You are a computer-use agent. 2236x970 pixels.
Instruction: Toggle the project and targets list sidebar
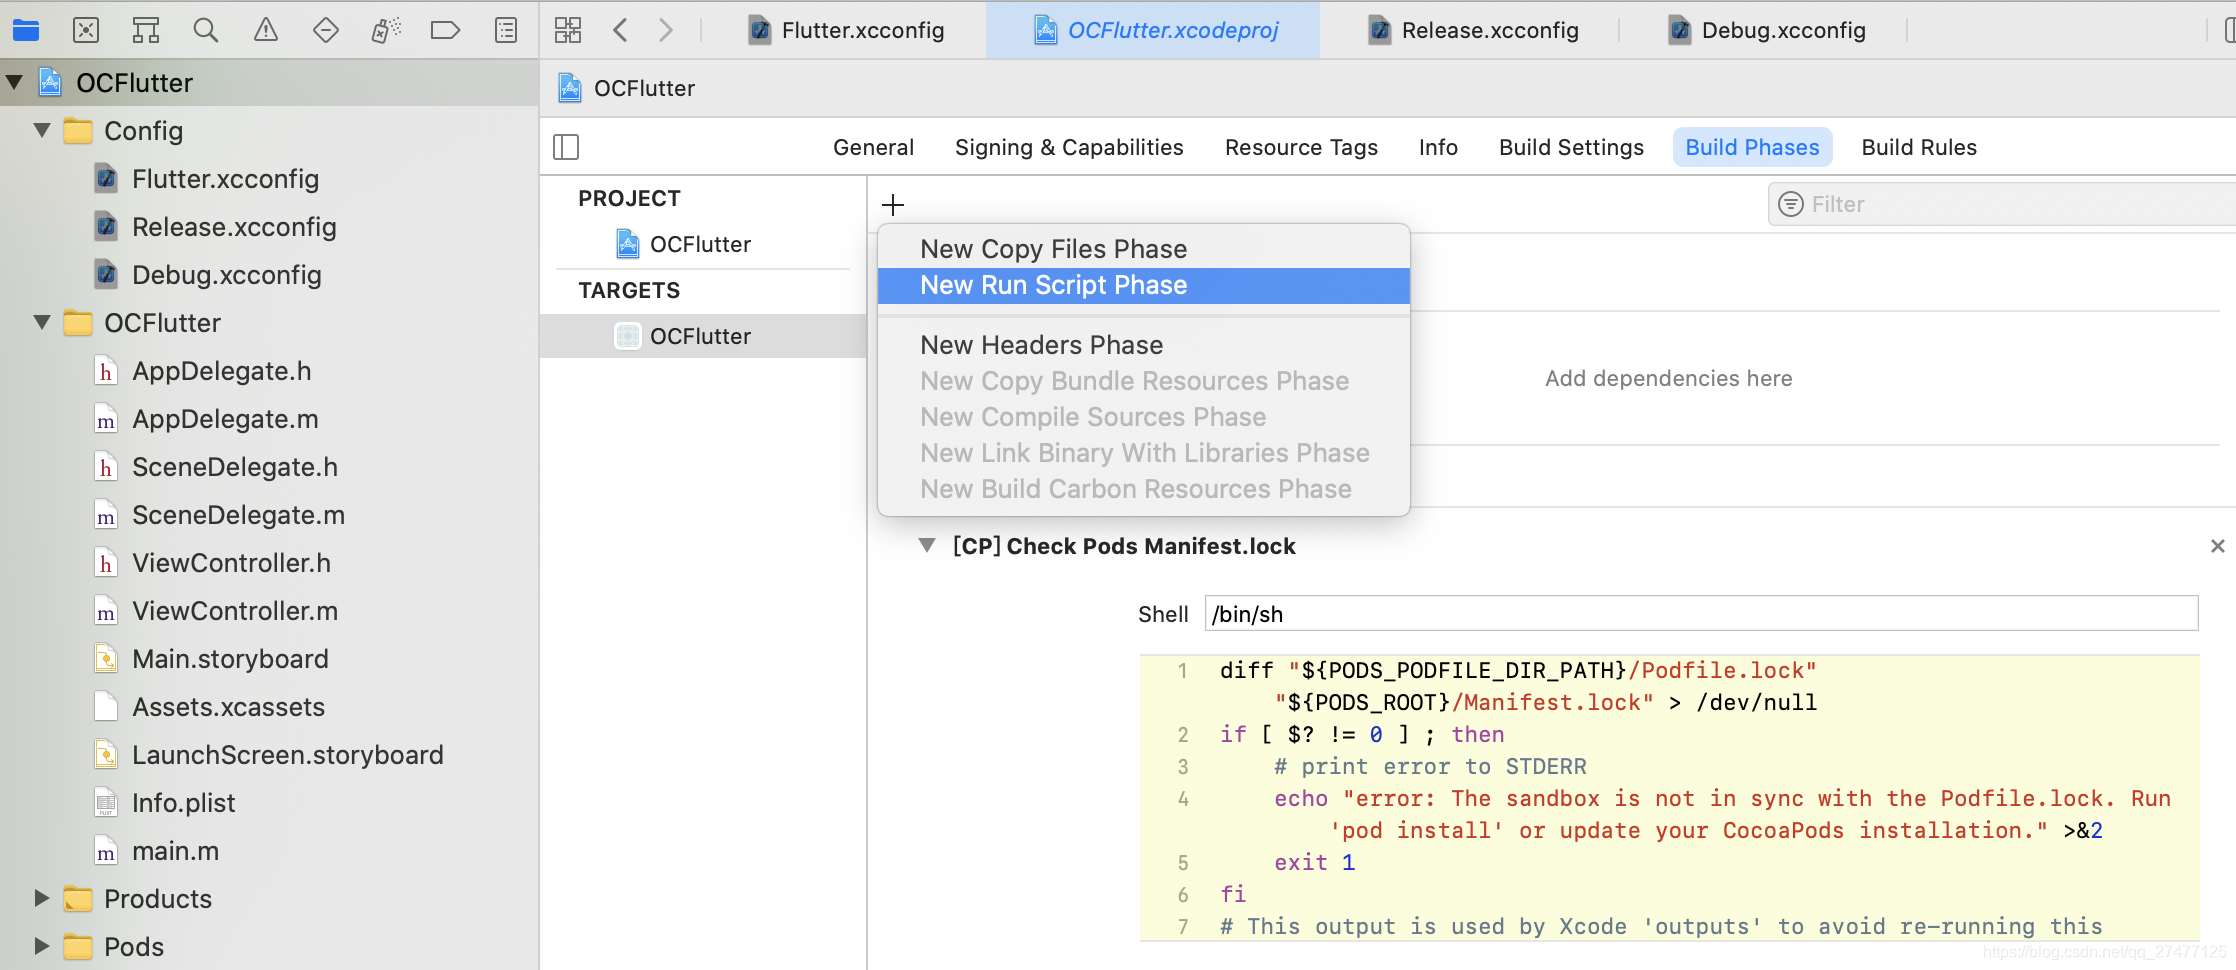point(566,147)
